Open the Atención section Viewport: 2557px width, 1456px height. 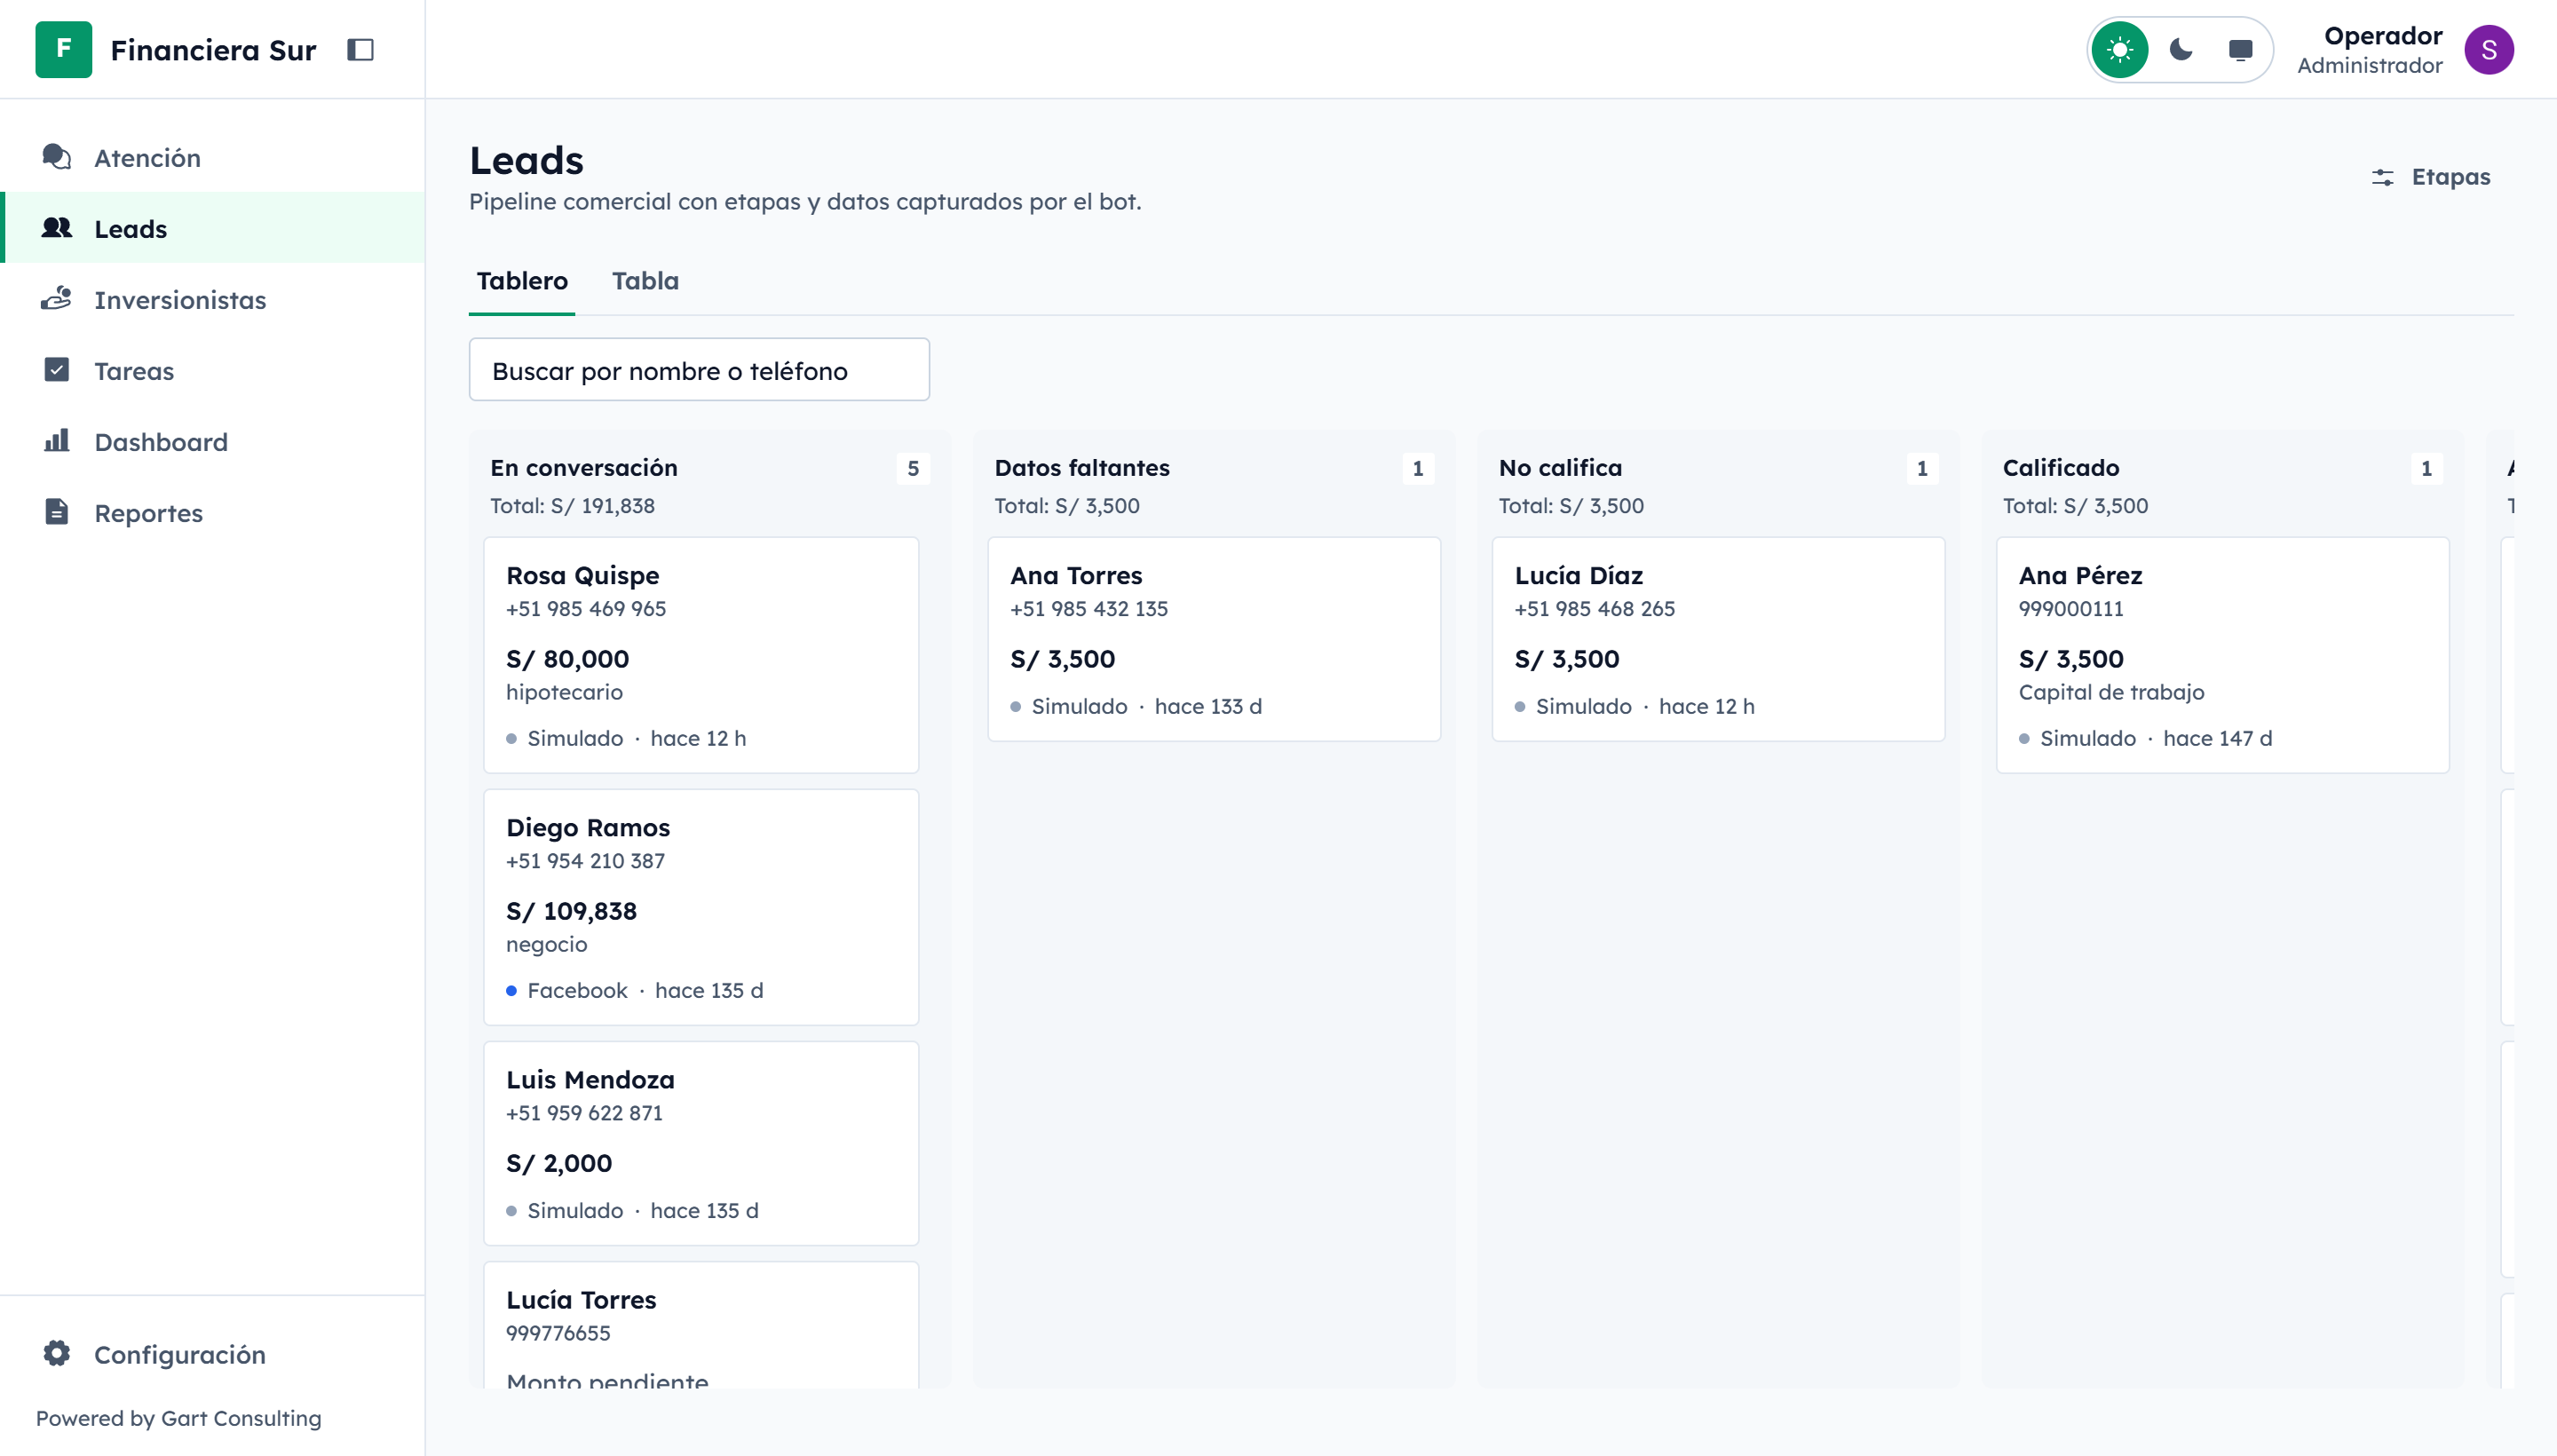click(212, 157)
